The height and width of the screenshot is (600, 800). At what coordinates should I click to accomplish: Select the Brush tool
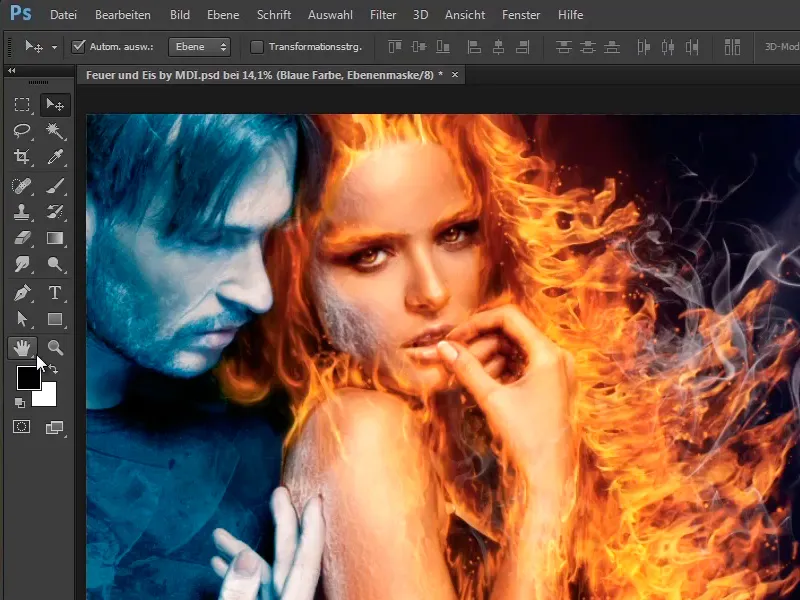tap(55, 186)
